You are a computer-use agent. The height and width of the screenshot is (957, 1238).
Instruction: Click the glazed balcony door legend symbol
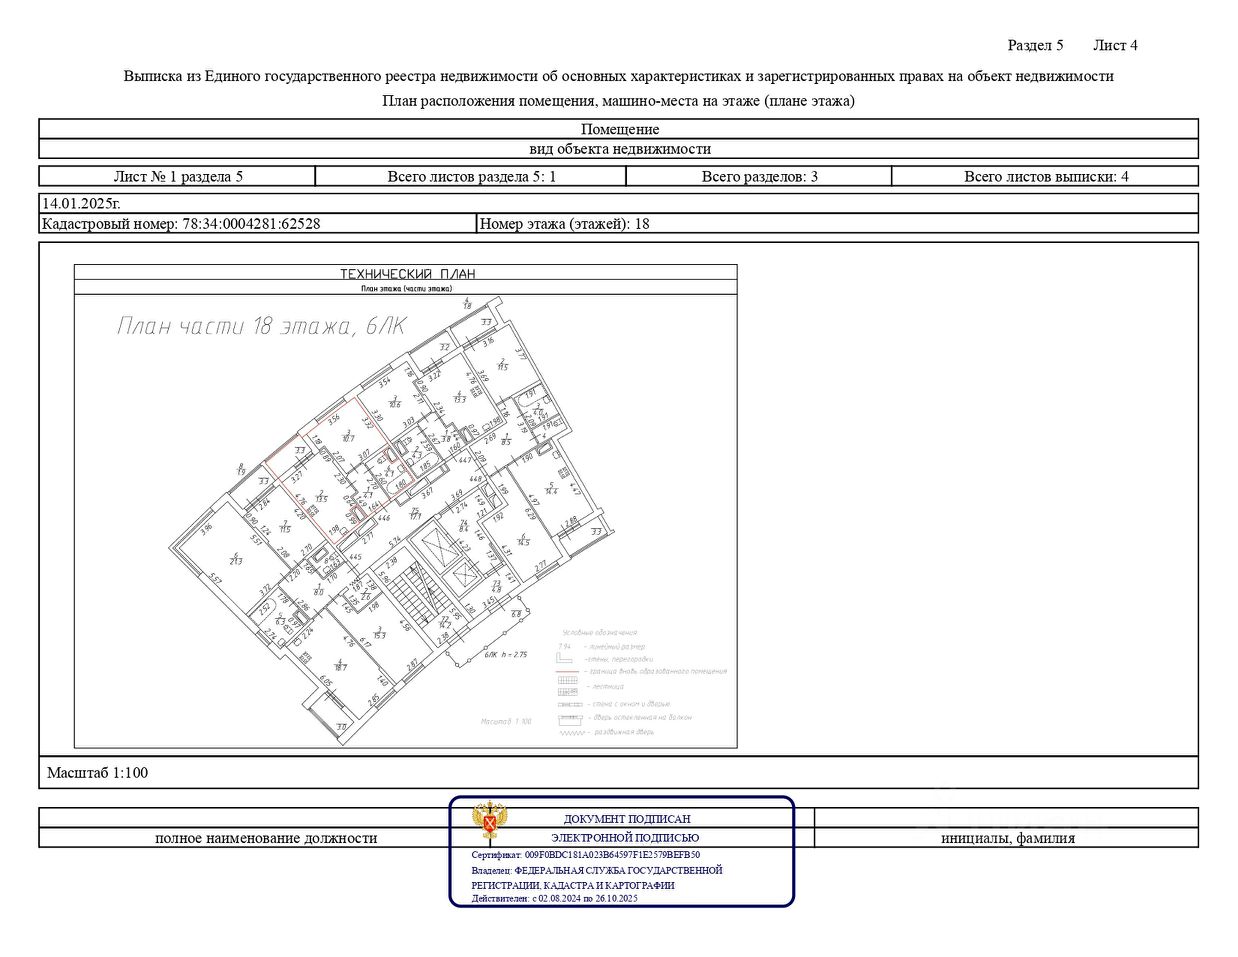568,718
